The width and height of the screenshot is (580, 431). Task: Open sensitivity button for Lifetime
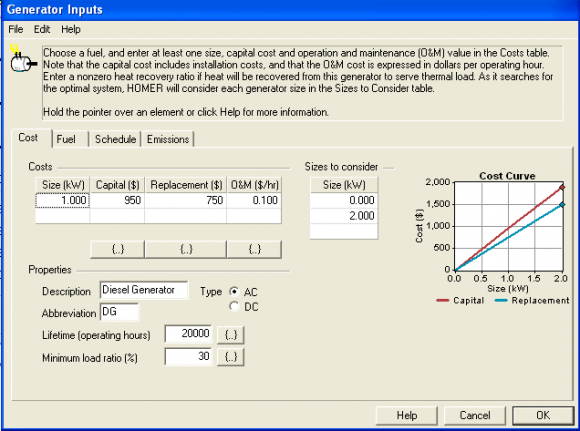tap(230, 335)
